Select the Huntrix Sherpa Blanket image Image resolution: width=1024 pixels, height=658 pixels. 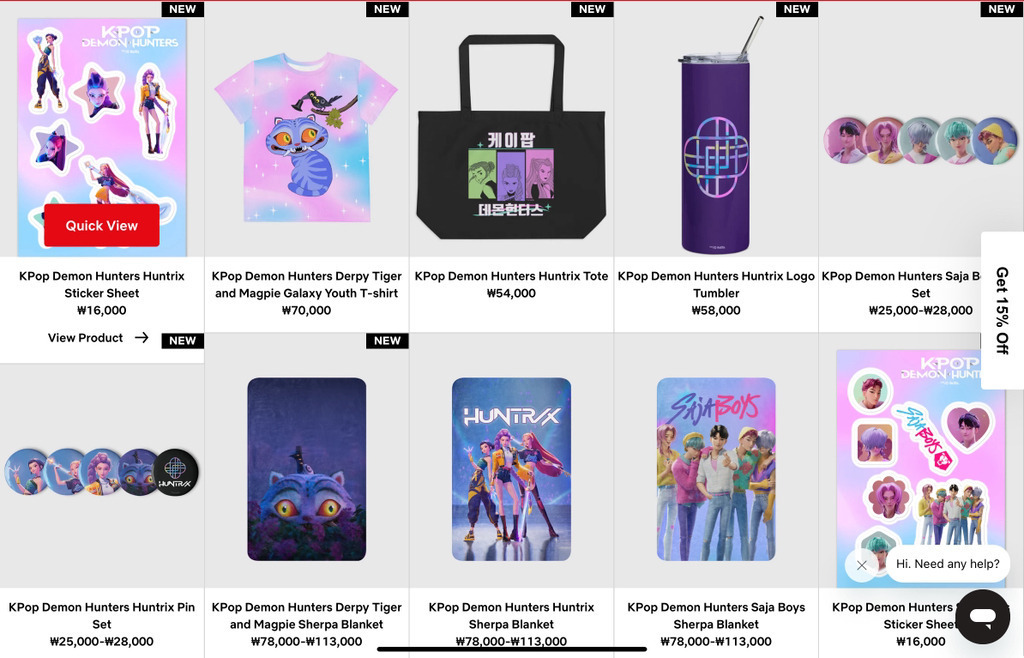511,469
